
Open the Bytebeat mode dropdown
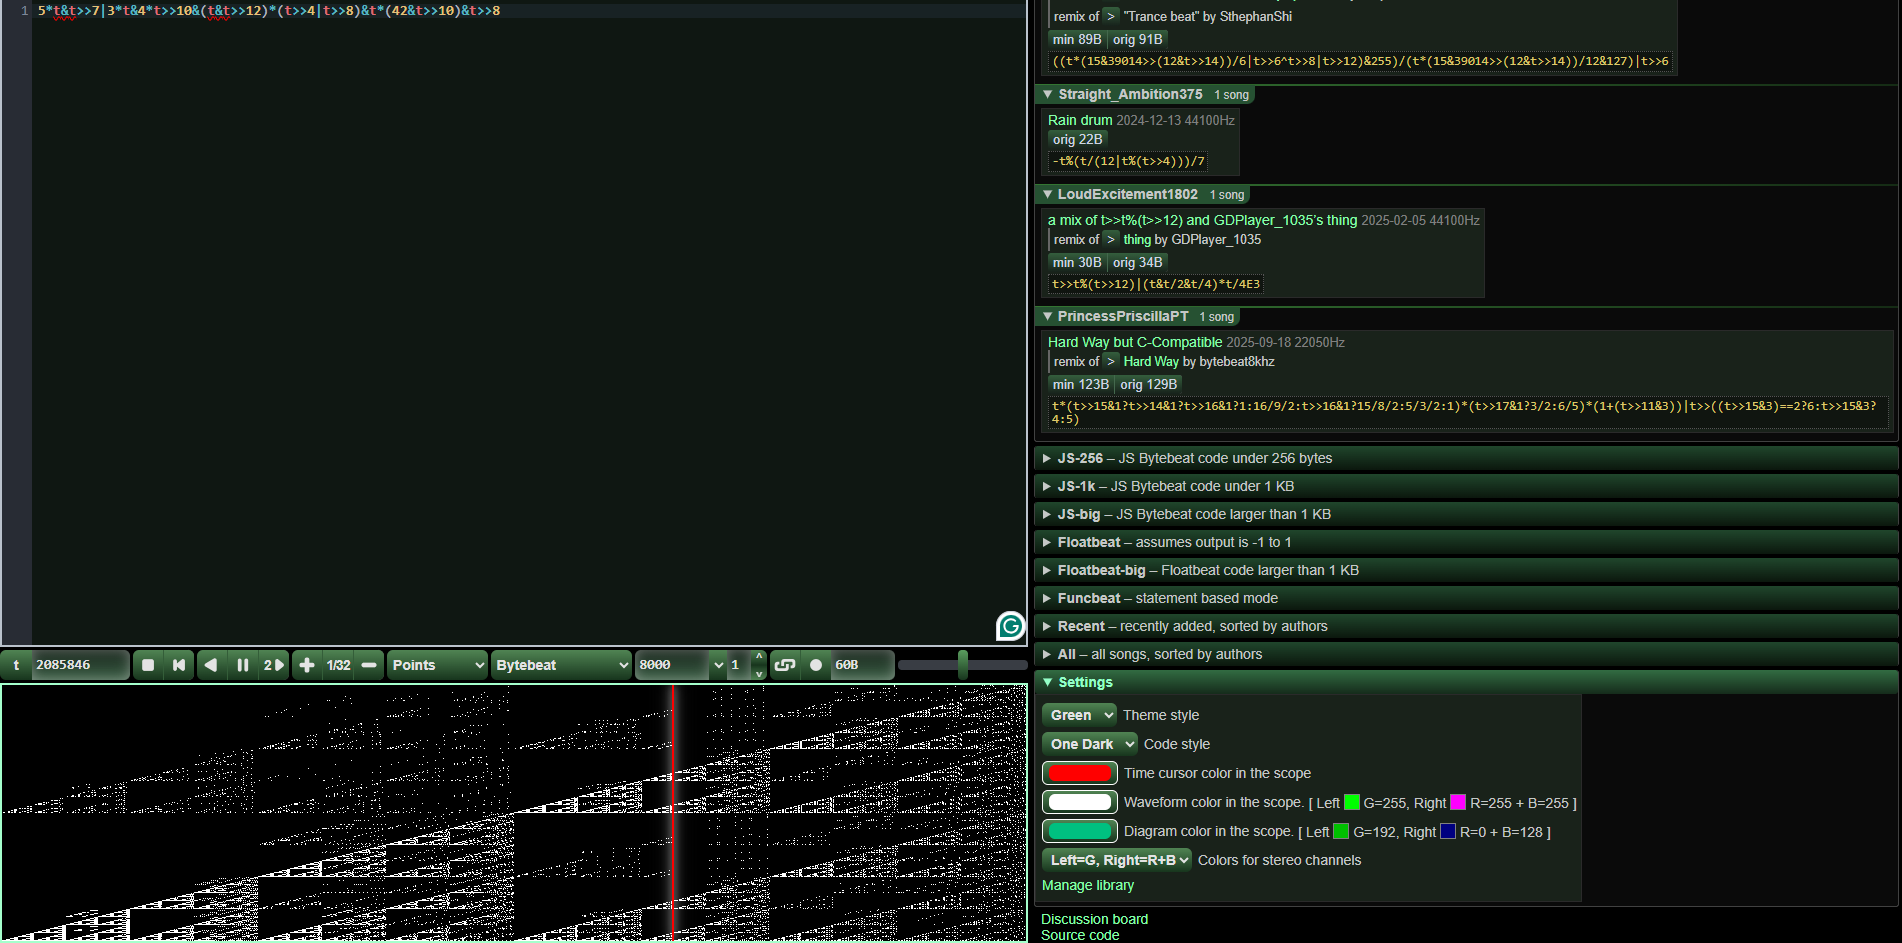click(561, 665)
